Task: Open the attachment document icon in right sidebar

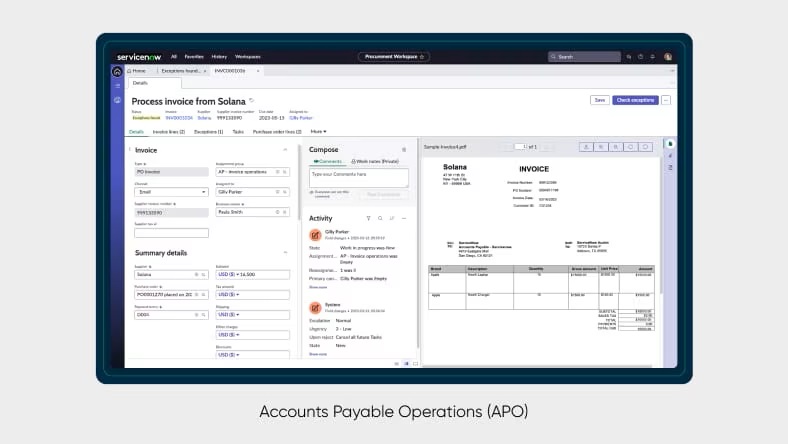Action: click(671, 145)
